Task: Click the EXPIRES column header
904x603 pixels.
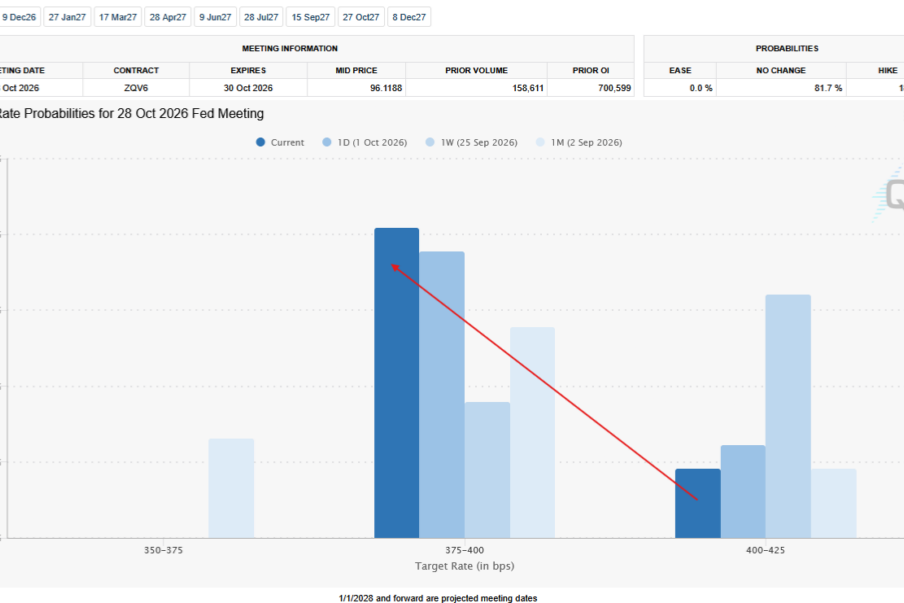Action: [248, 70]
